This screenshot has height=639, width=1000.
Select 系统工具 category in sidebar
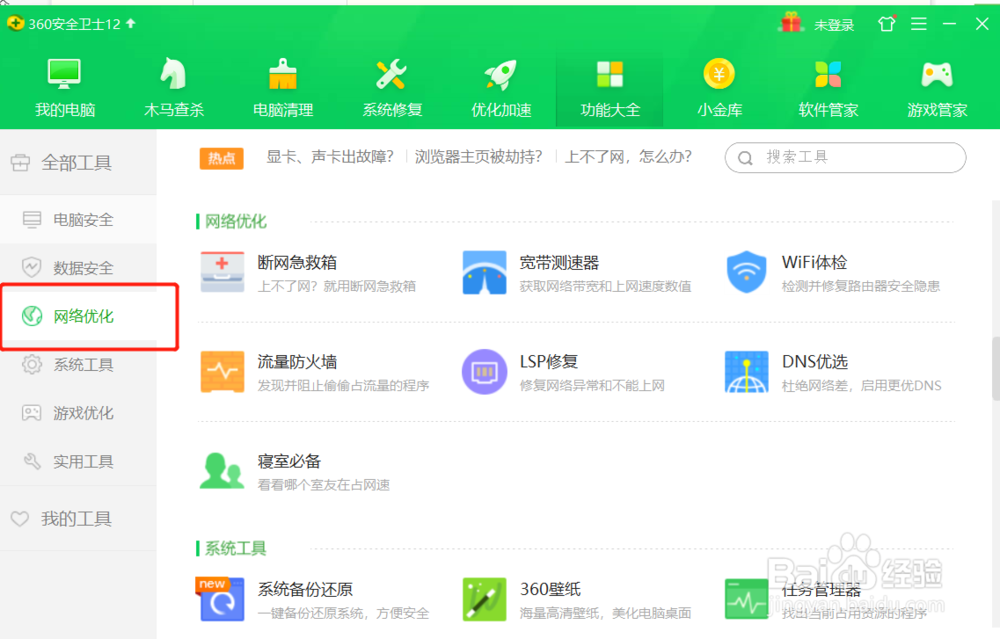(78, 365)
